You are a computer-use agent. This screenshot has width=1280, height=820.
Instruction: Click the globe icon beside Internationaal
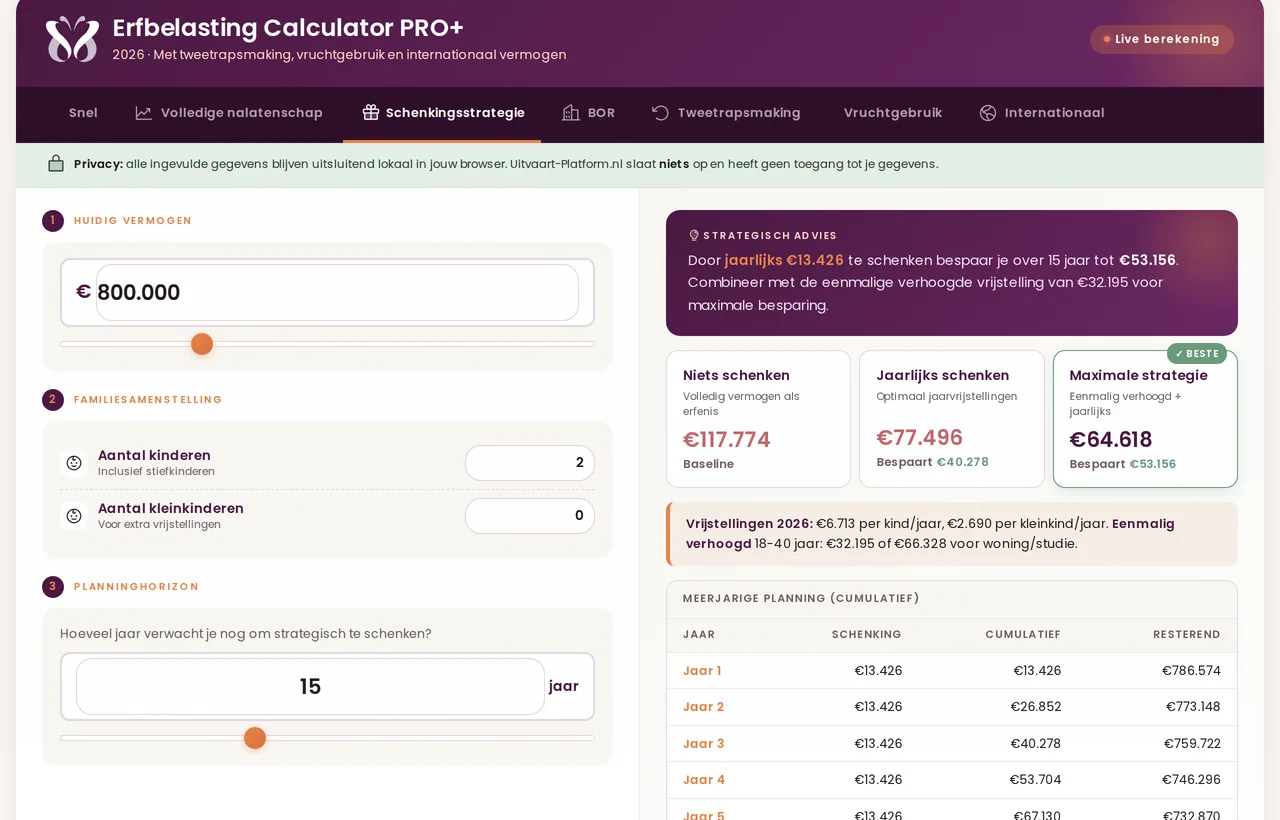[988, 113]
